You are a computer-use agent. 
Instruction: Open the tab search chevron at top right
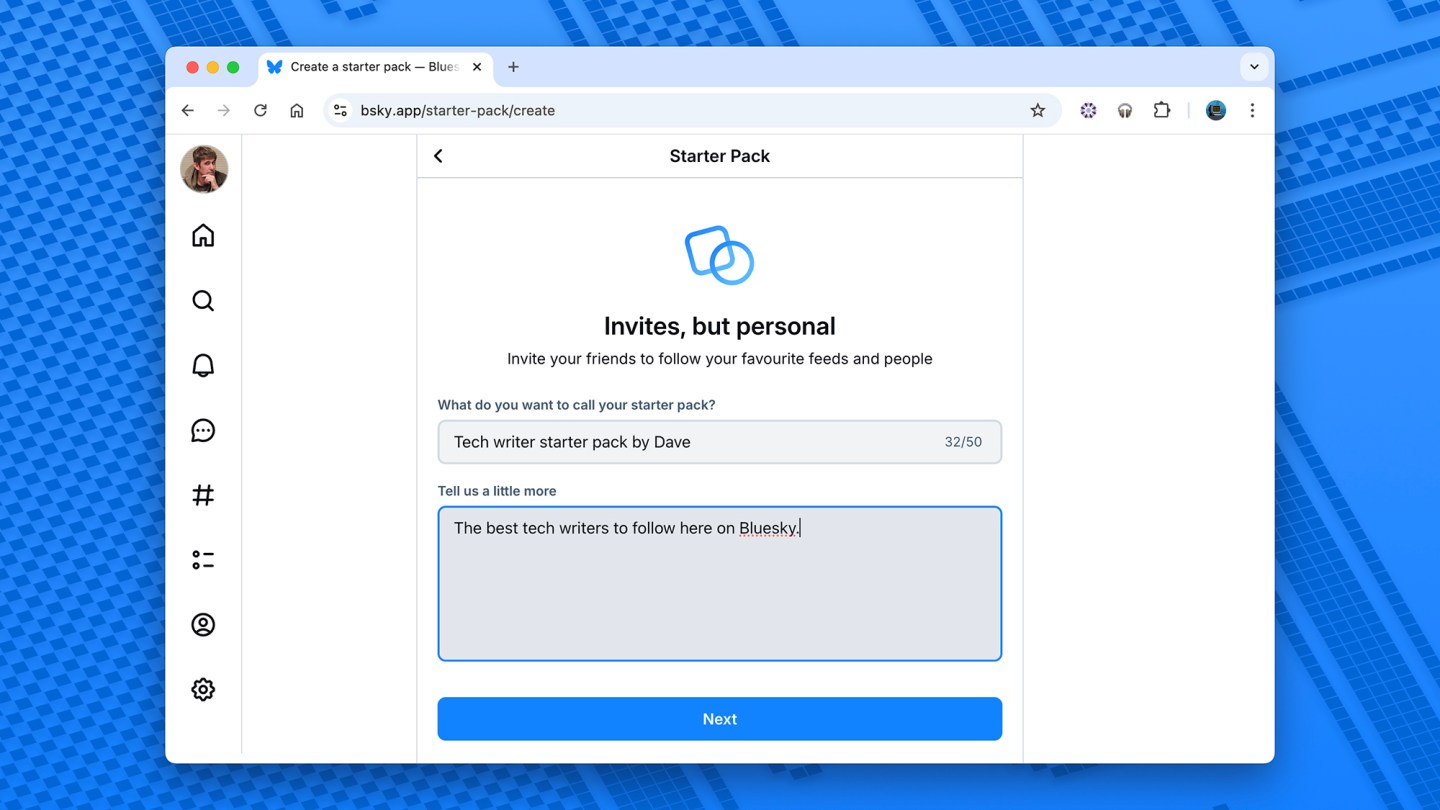tap(1253, 66)
